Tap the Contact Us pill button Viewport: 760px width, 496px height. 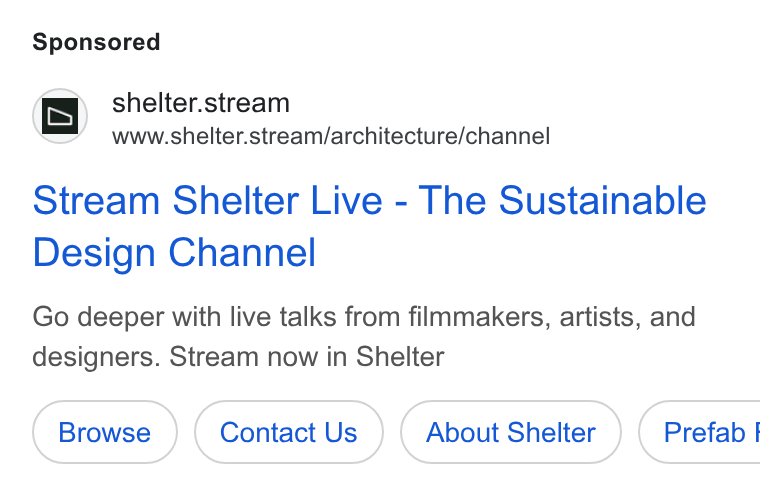tap(289, 432)
